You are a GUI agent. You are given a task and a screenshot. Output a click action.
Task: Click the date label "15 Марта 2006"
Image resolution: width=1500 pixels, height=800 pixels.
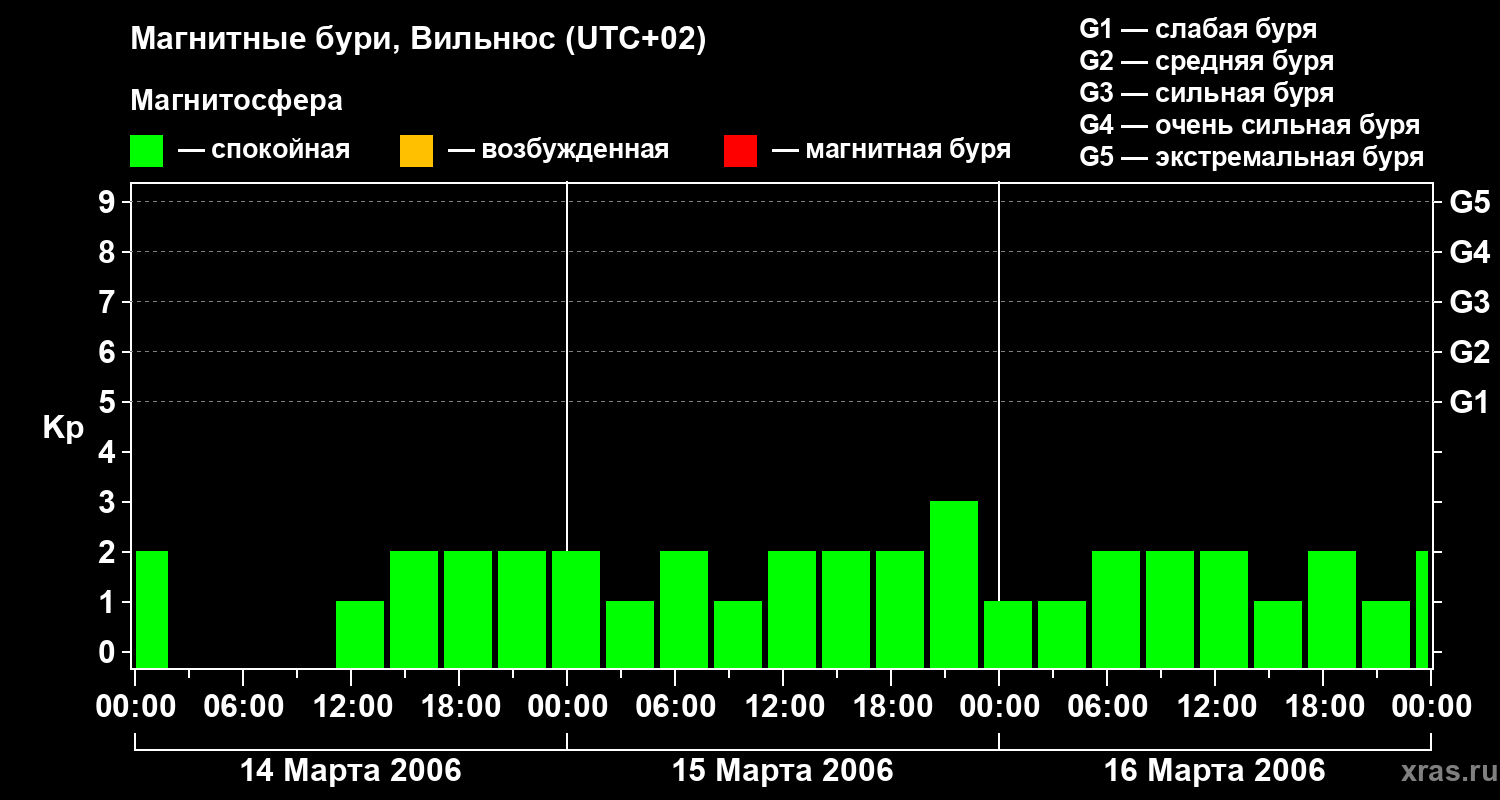tap(783, 771)
